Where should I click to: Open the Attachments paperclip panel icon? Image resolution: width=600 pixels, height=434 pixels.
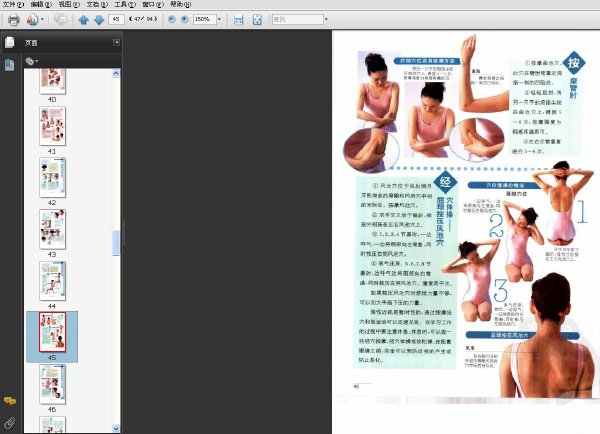10,423
